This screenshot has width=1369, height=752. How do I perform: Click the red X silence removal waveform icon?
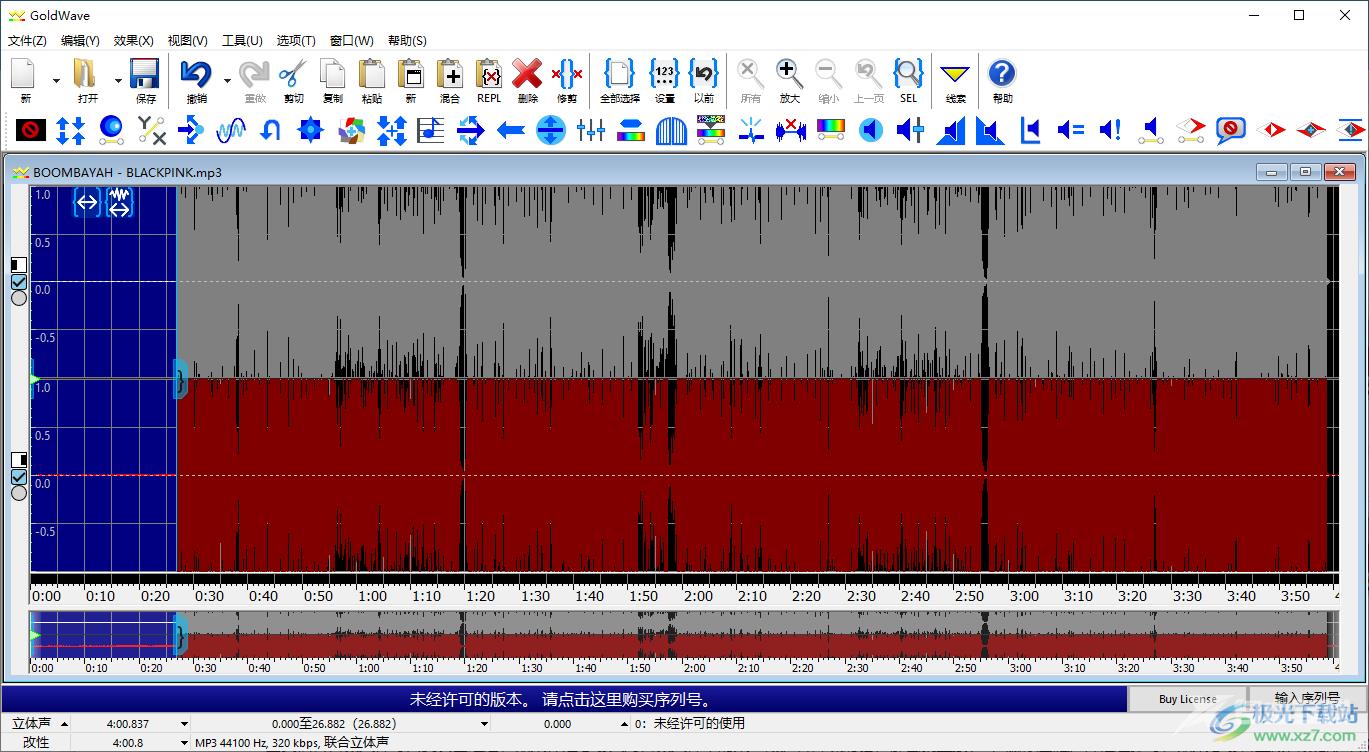tap(791, 129)
